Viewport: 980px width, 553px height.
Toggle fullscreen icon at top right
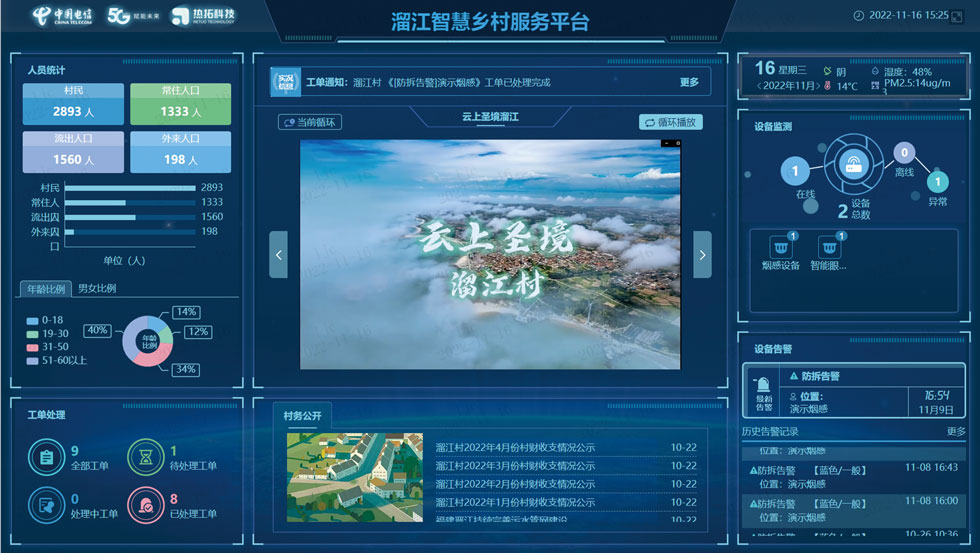click(957, 17)
